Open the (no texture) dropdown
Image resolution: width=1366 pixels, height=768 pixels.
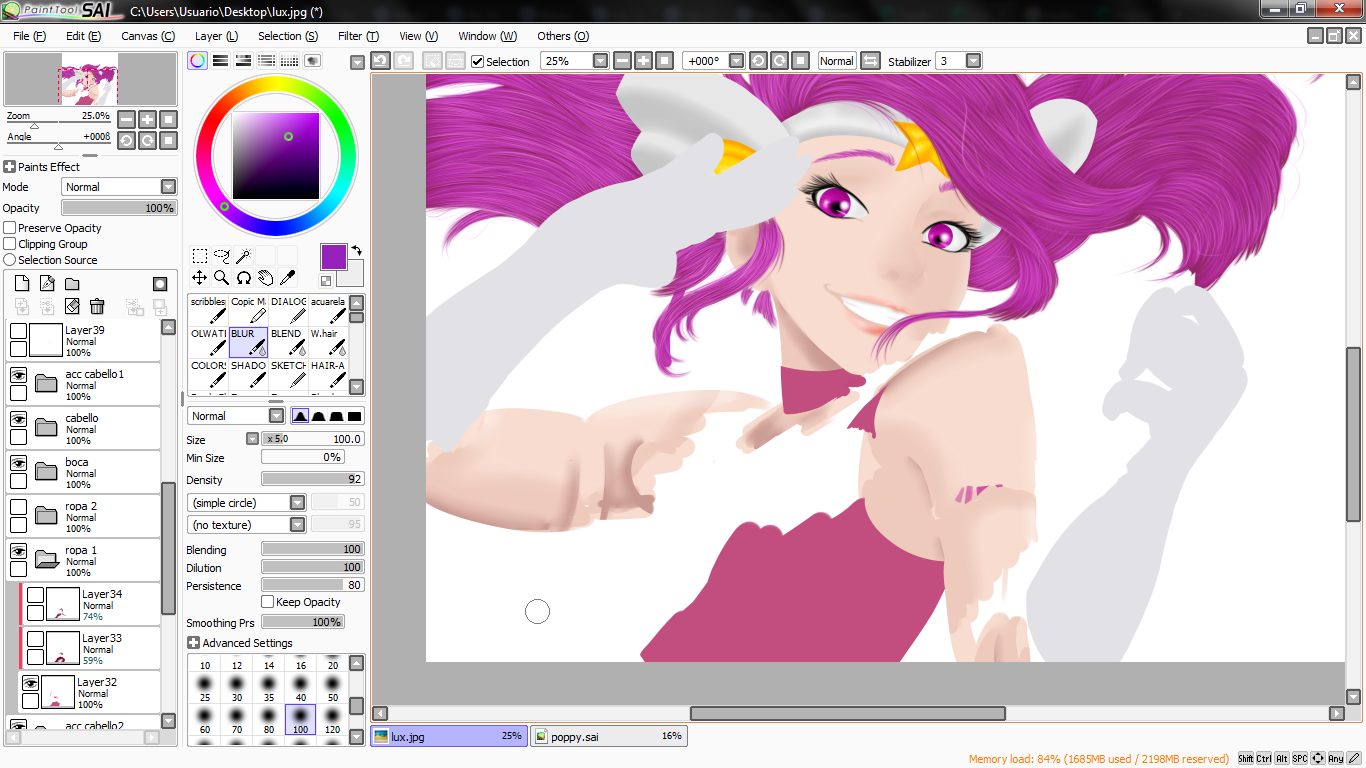(297, 525)
